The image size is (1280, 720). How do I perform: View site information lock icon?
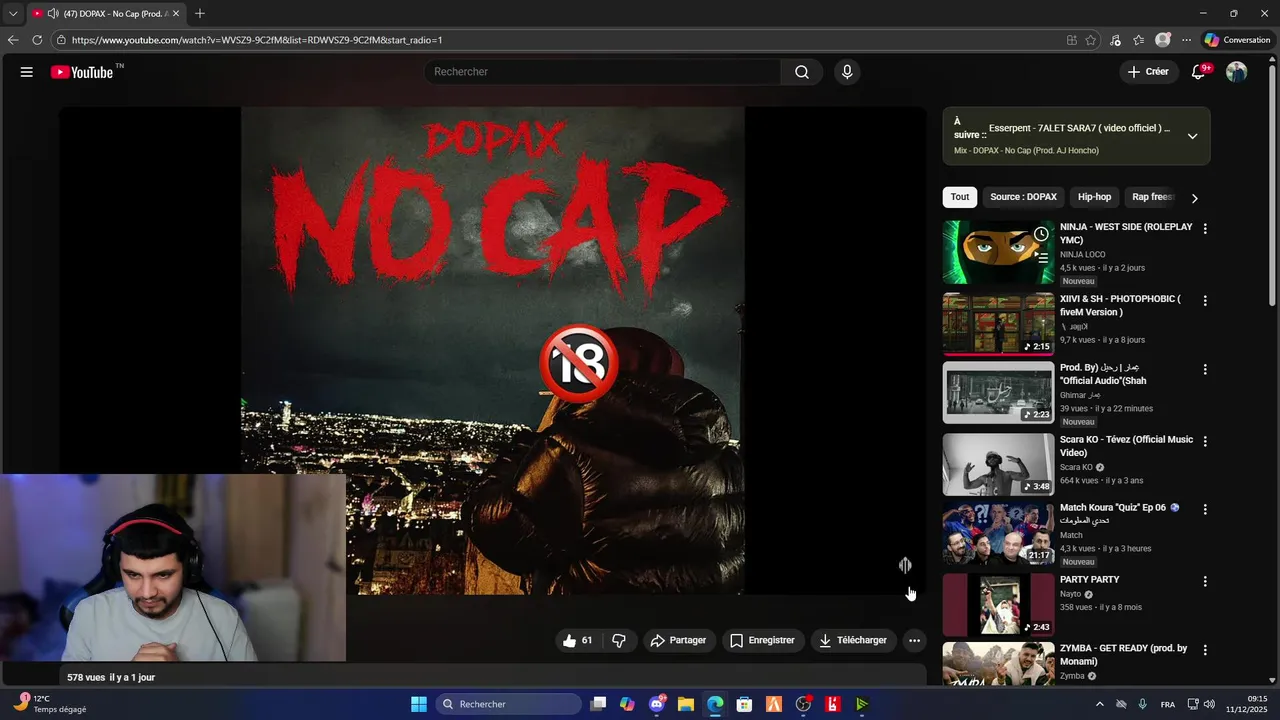[x=61, y=40]
